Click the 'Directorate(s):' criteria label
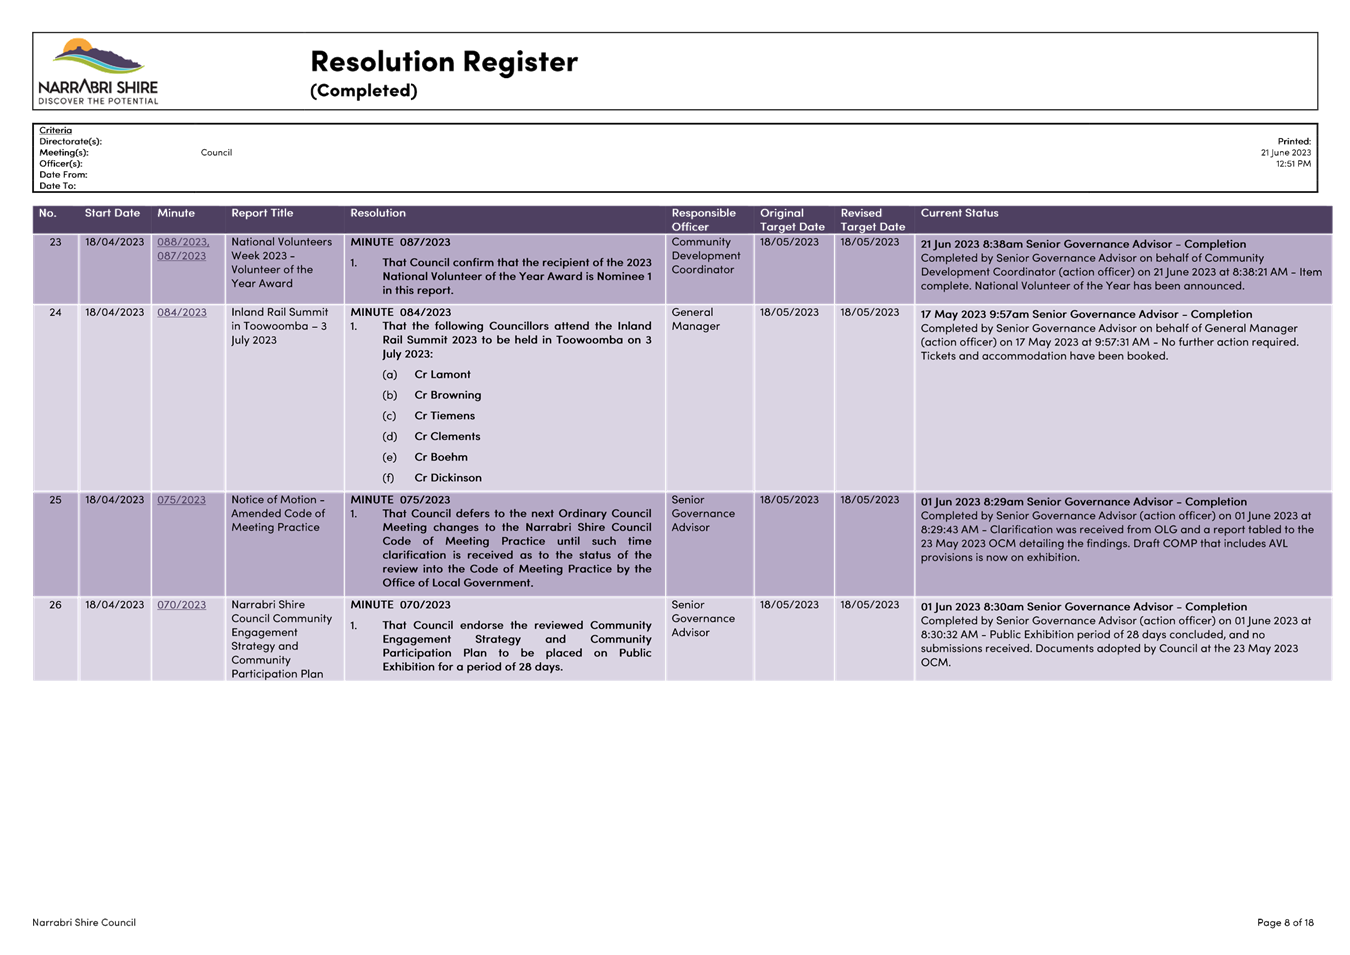 [x=70, y=141]
